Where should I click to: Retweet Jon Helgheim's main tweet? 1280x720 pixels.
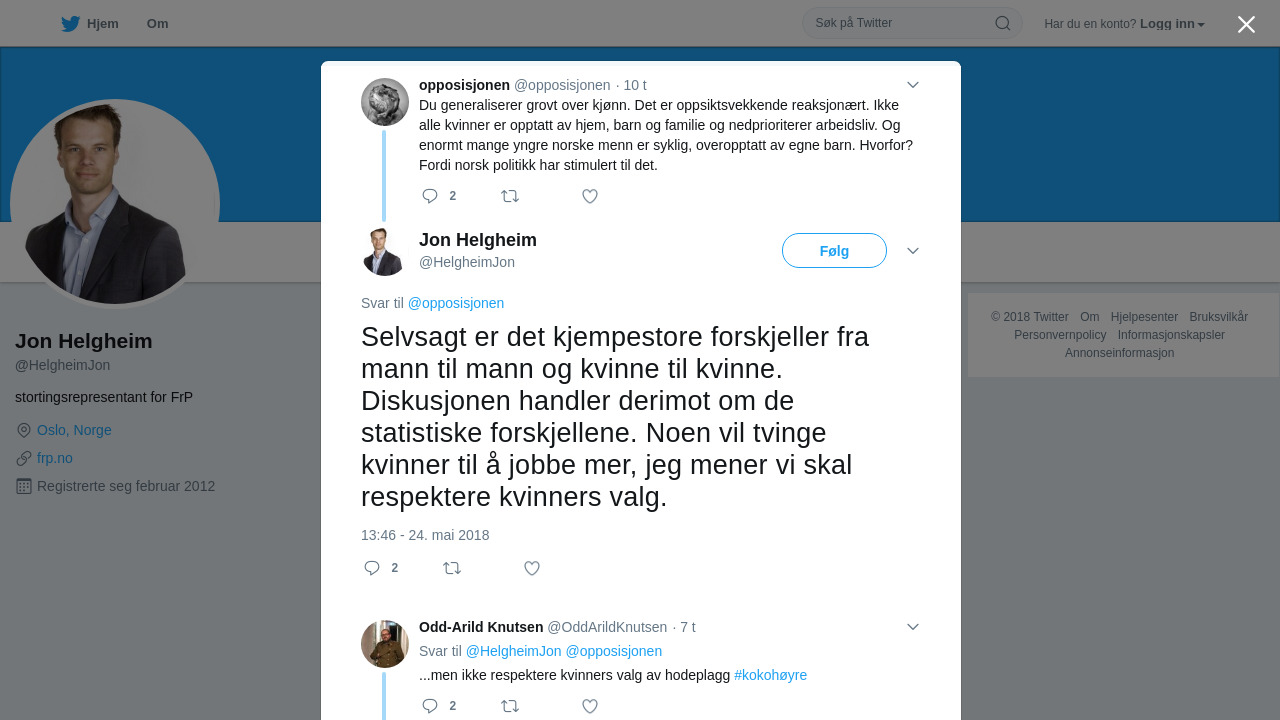[452, 568]
